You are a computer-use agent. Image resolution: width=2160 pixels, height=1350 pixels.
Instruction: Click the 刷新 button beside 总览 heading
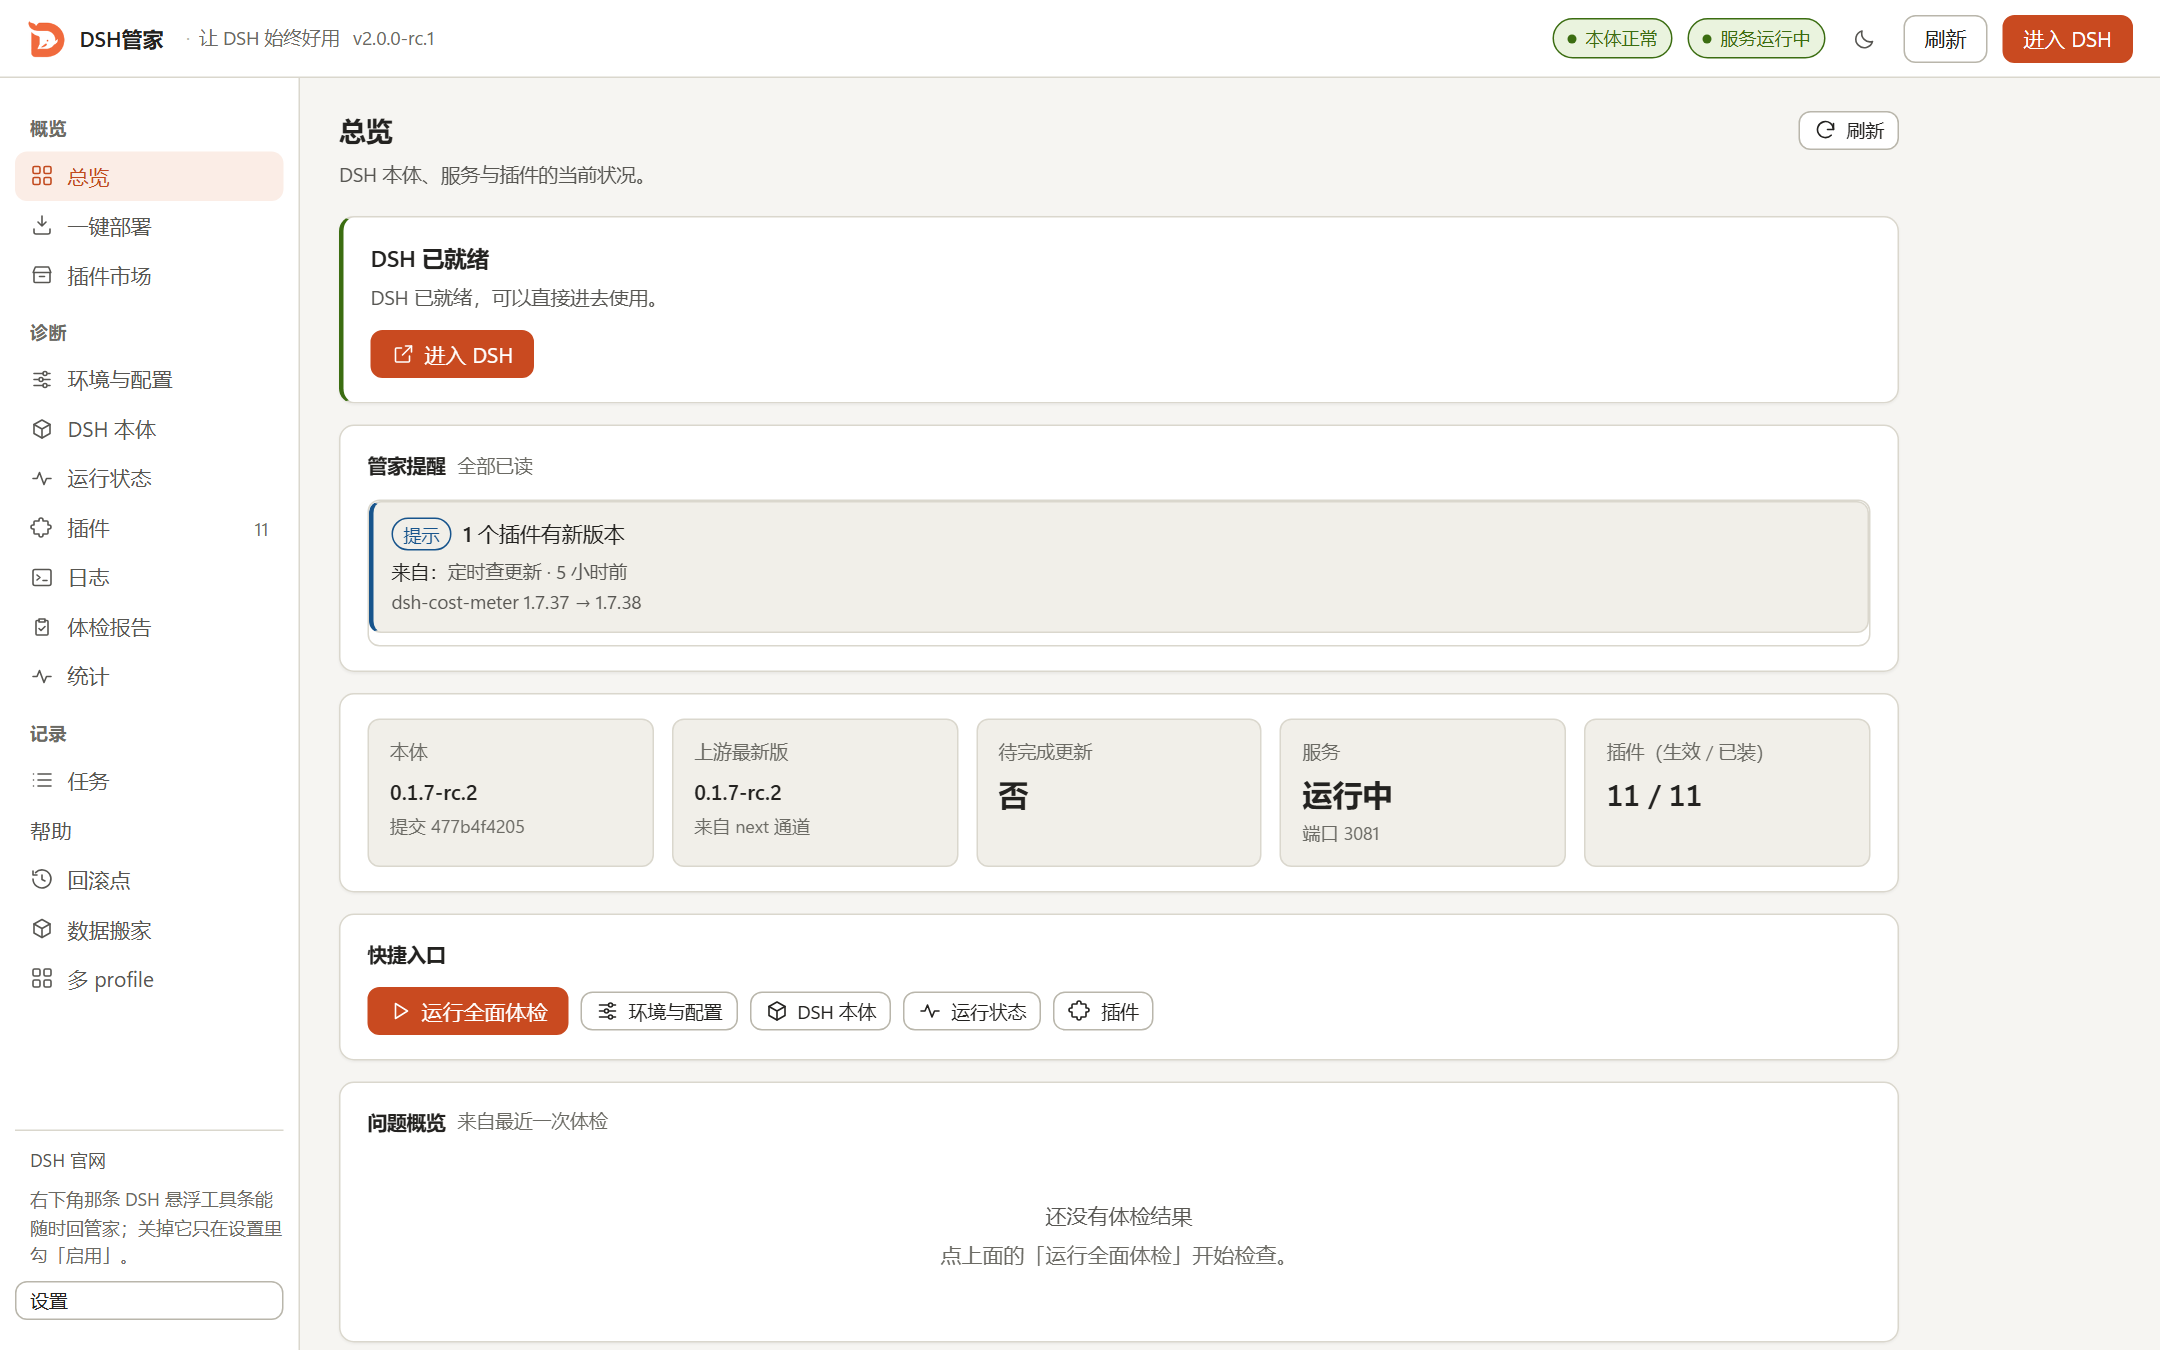click(x=1848, y=131)
